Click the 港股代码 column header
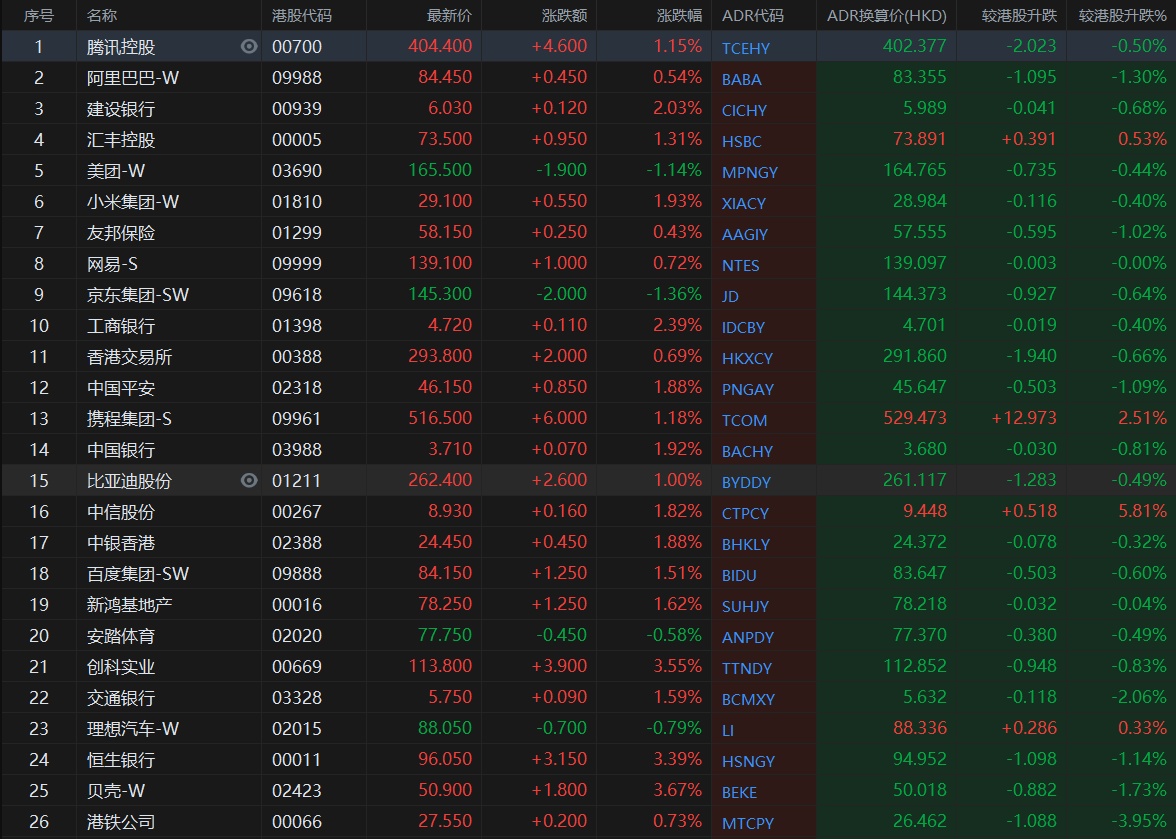Screen dimensions: 1176x839 302,16
